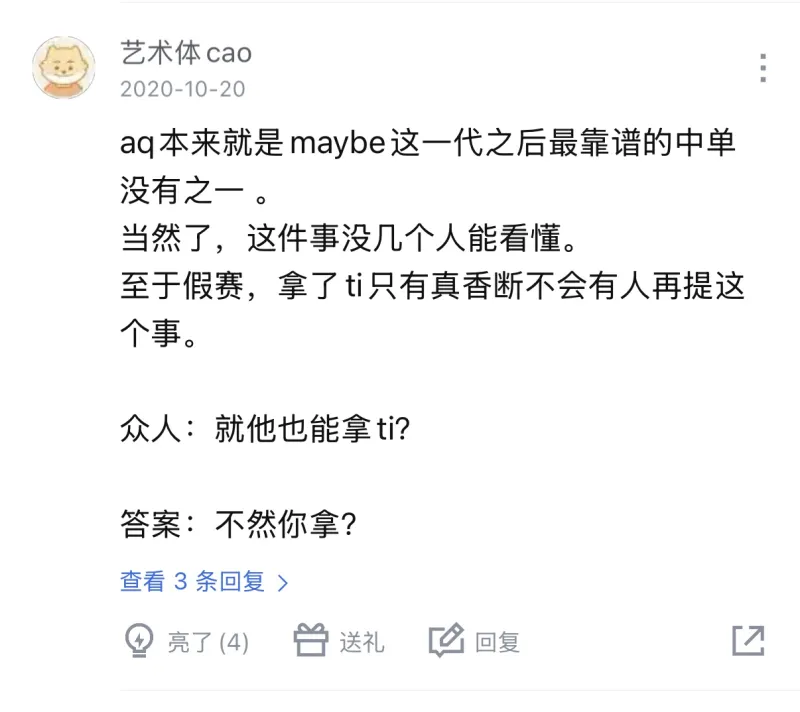
Task: Tap the reply pencil bubble icon
Action: click(446, 641)
